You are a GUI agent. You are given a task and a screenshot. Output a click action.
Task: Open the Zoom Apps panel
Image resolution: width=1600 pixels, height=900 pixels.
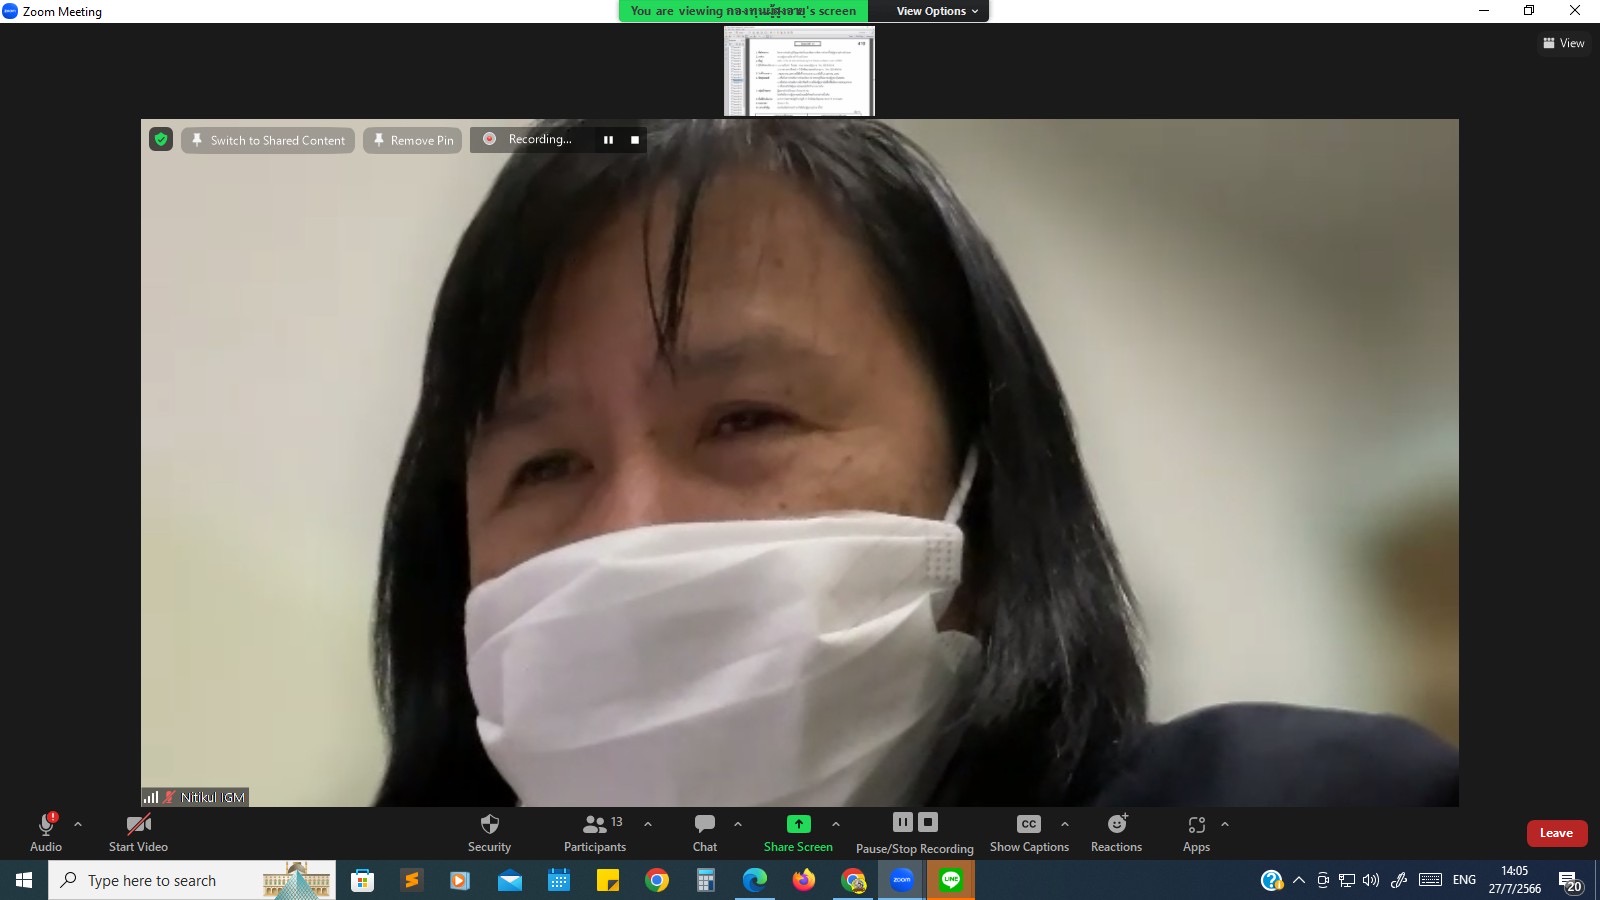(1196, 832)
